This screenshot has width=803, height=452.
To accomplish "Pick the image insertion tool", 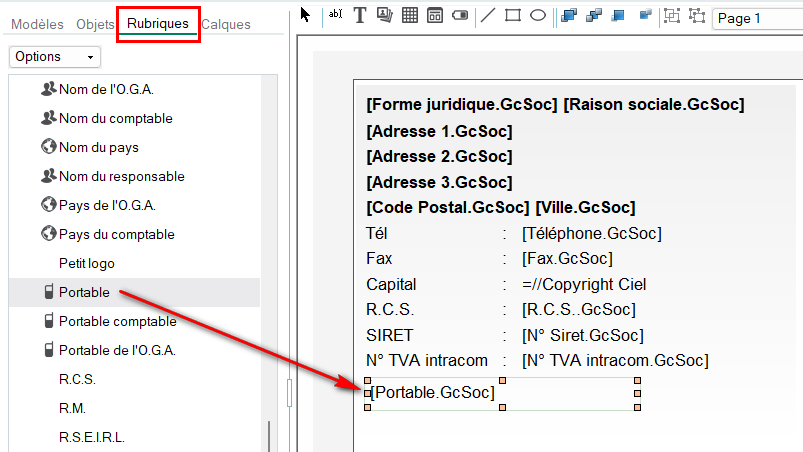I will tap(385, 15).
